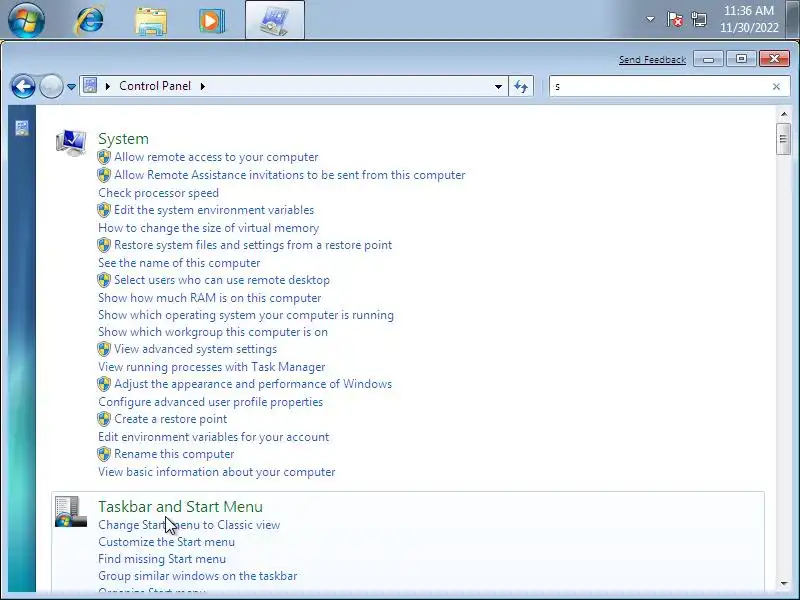The height and width of the screenshot is (600, 800).
Task: Open Customize the Start menu
Action: 166,542
